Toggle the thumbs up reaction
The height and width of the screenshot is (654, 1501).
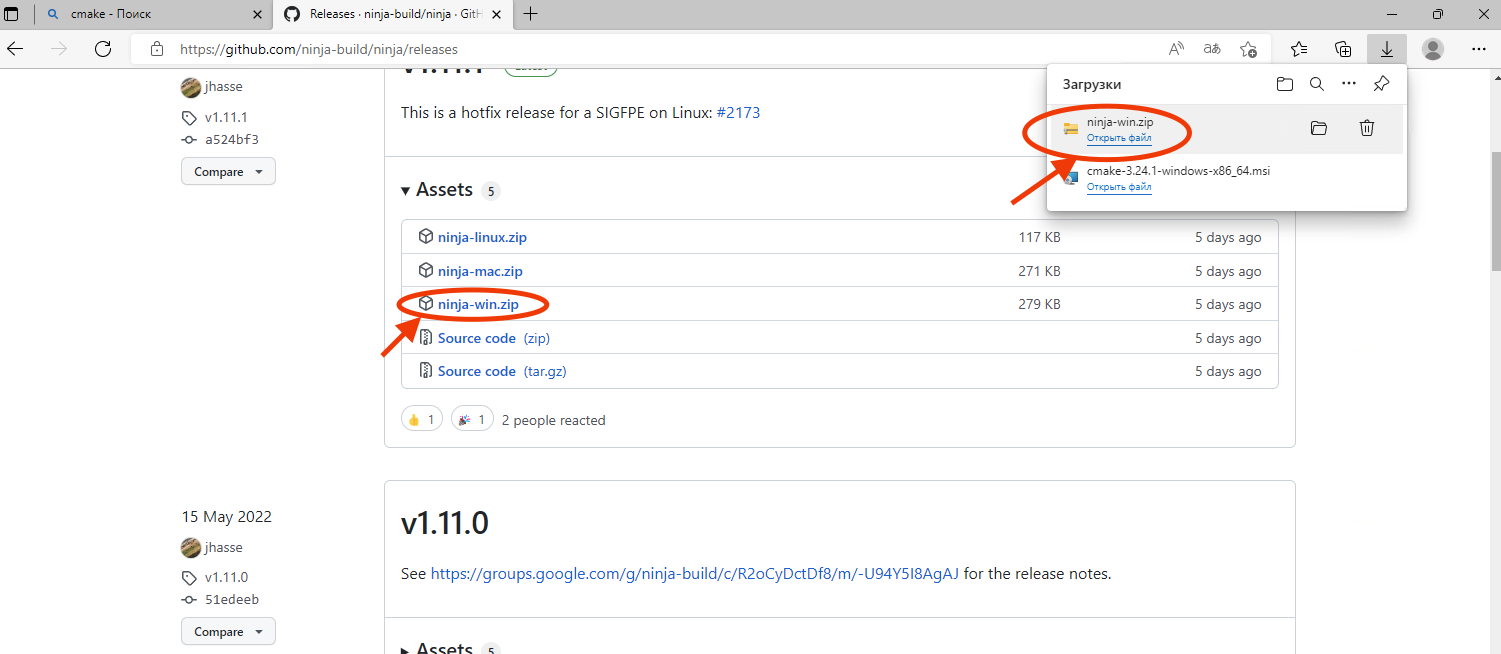pos(421,420)
